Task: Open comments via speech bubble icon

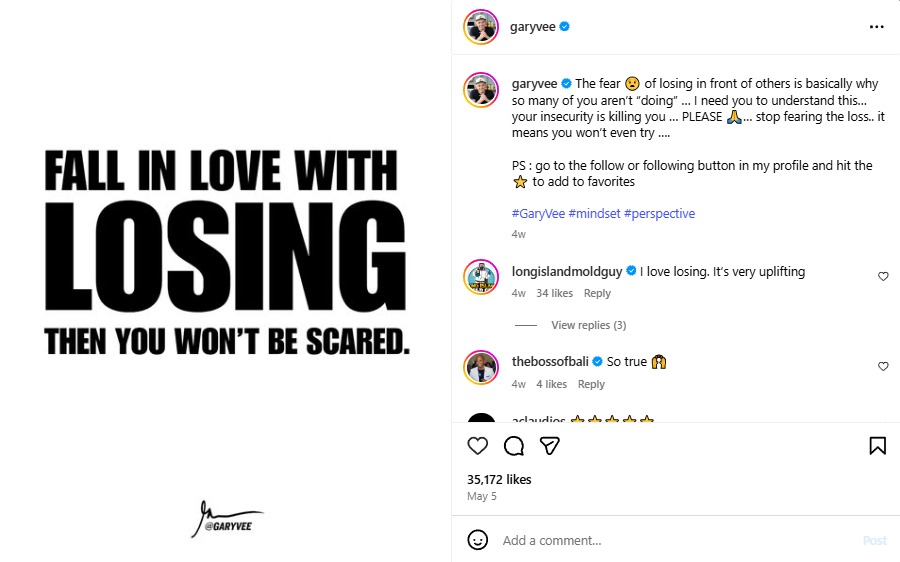Action: pos(514,446)
